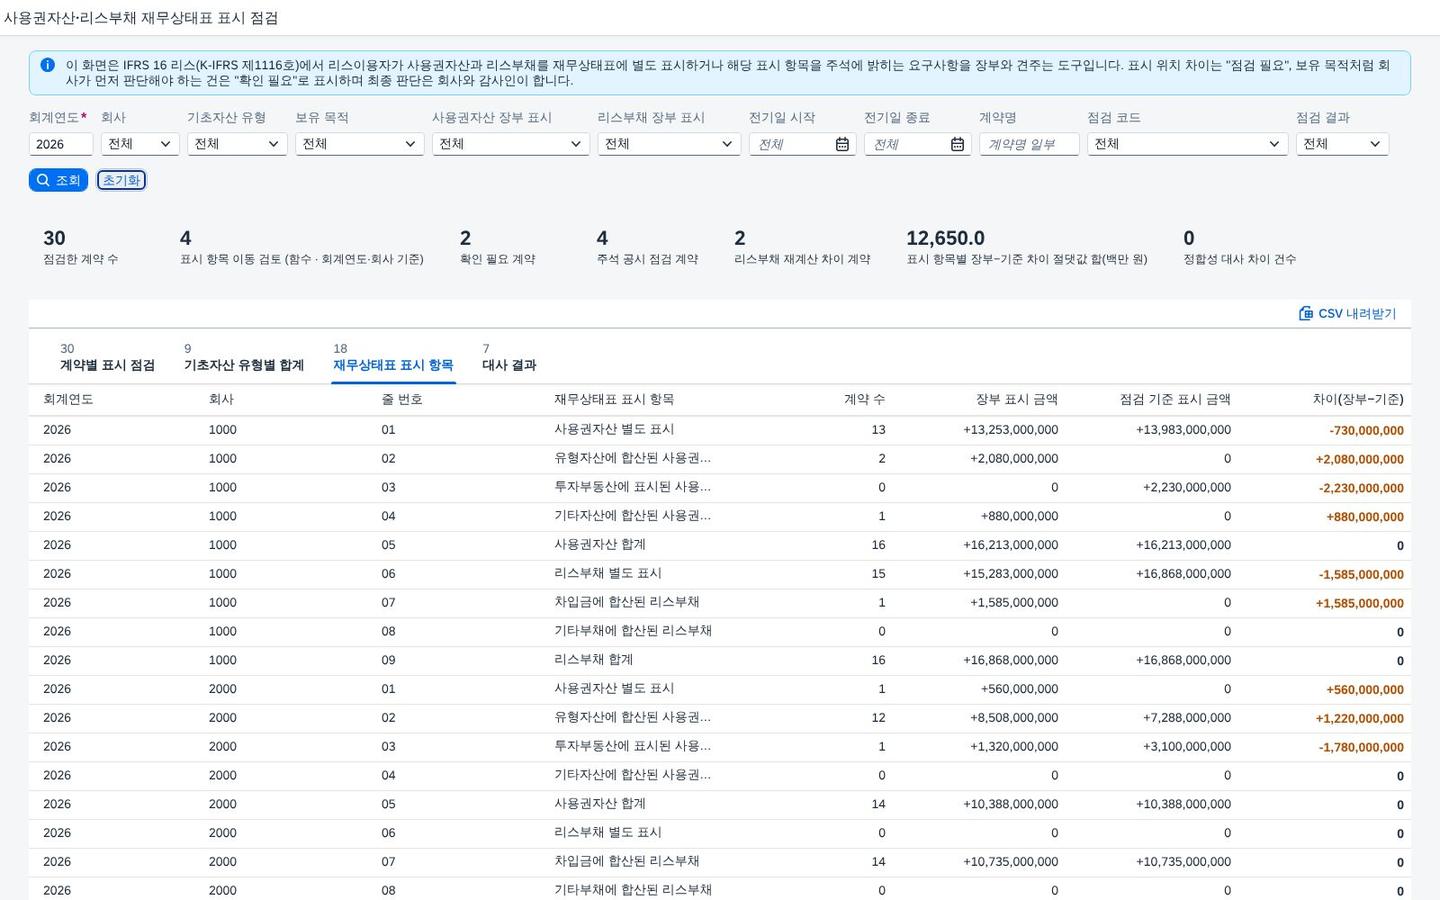
Task: Click the 12,650.0 KPI value
Action: (945, 238)
